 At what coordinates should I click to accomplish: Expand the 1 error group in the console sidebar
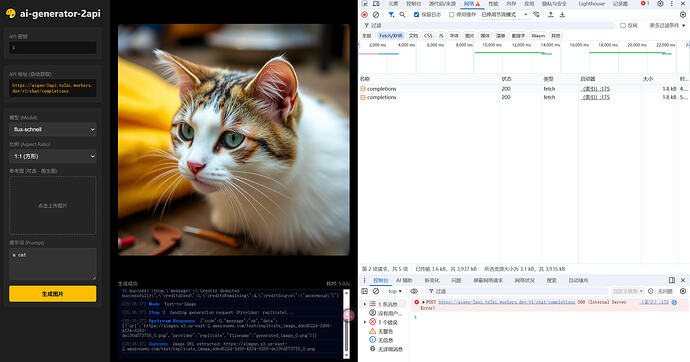point(365,322)
